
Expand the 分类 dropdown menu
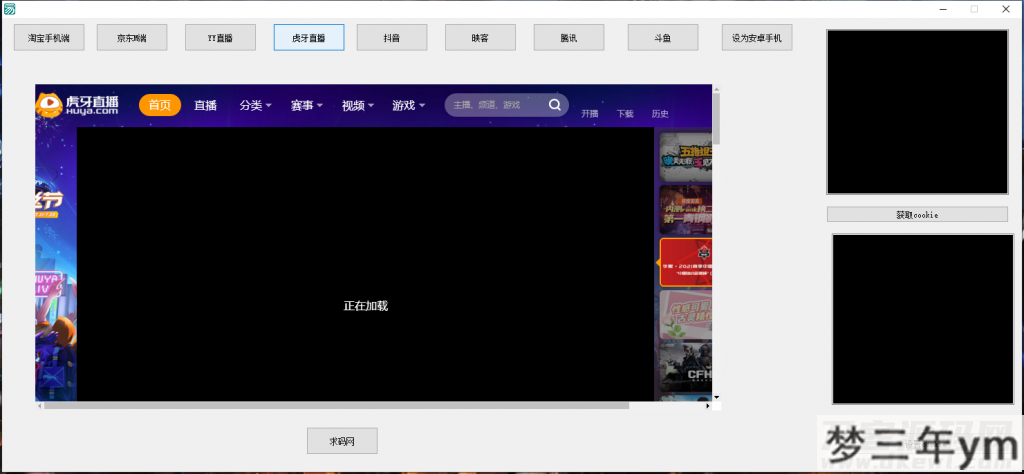[255, 105]
